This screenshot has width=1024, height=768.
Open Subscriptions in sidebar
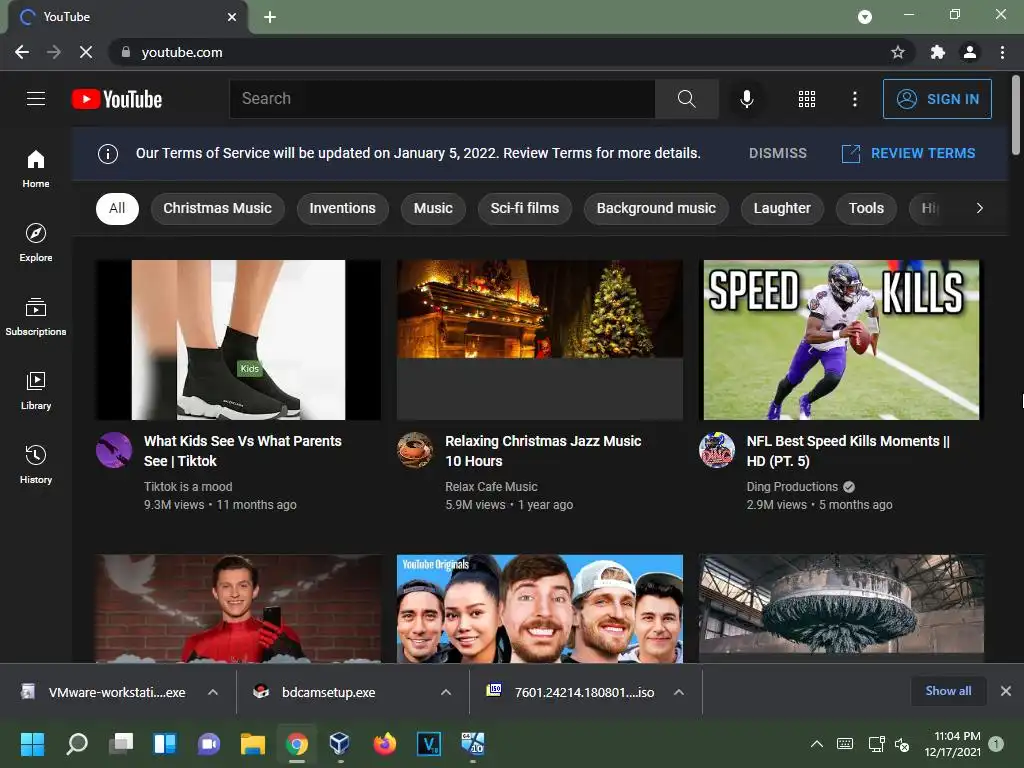point(36,317)
